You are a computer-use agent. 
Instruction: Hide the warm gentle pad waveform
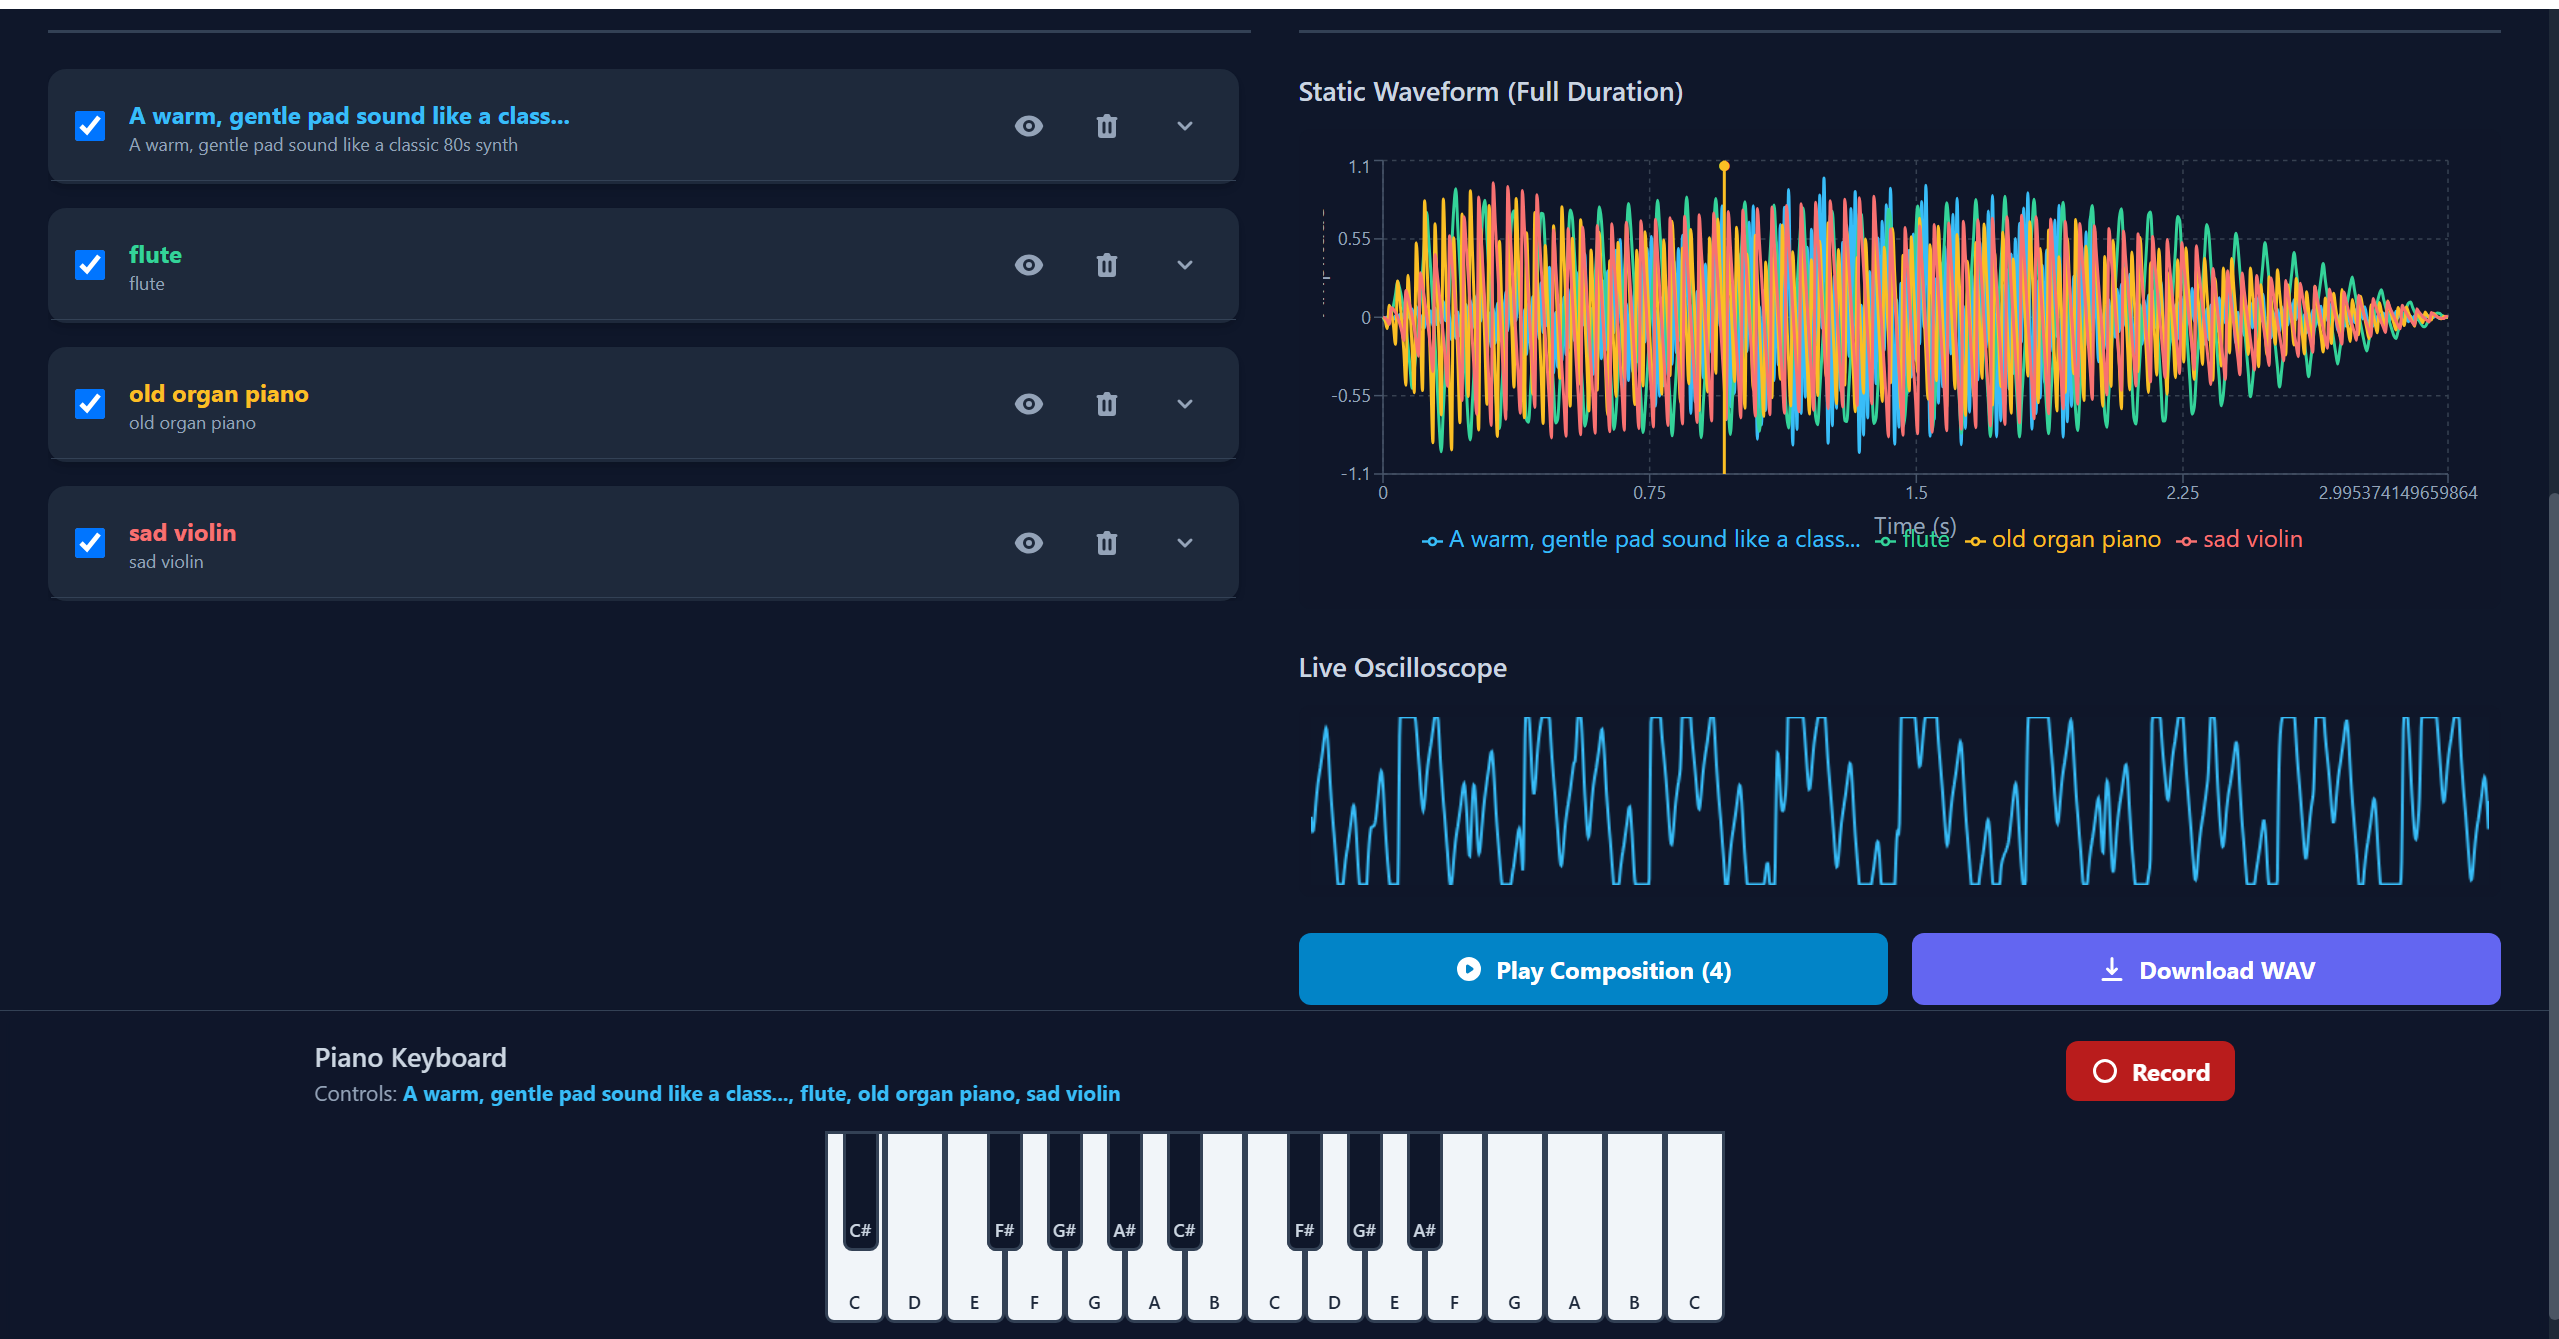1028,126
